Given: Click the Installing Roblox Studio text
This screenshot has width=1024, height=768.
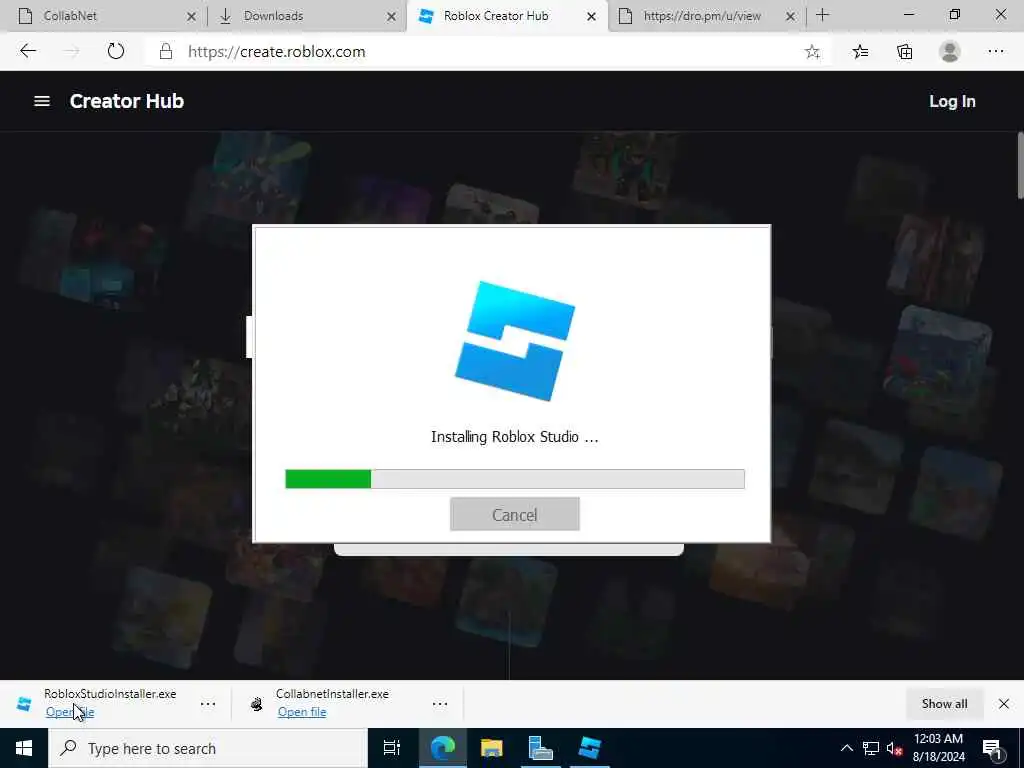Looking at the screenshot, I should tap(515, 437).
